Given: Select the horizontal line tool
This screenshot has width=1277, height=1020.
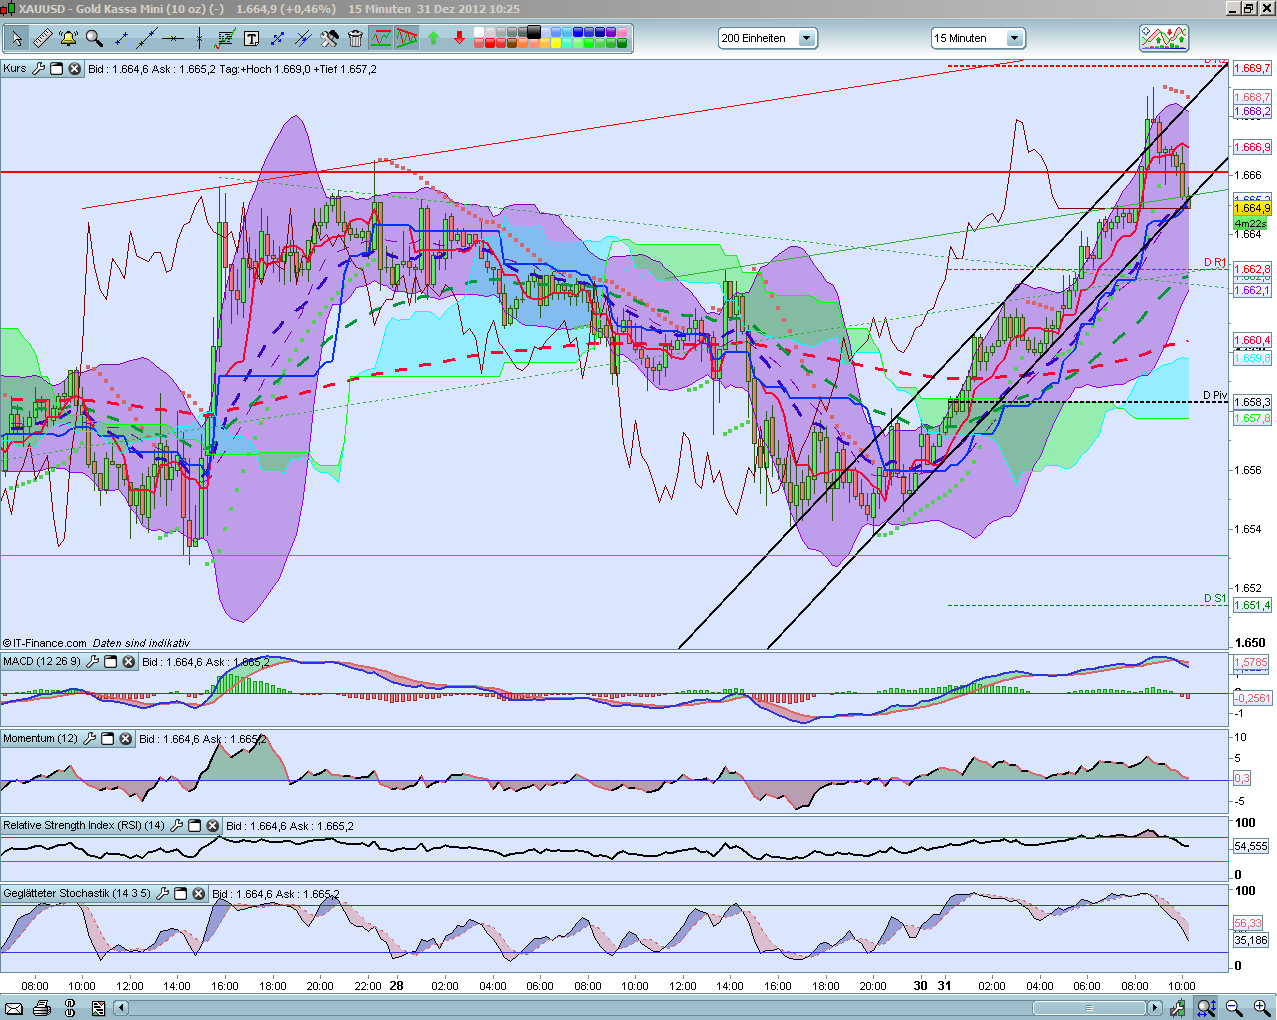Looking at the screenshot, I should 173,39.
